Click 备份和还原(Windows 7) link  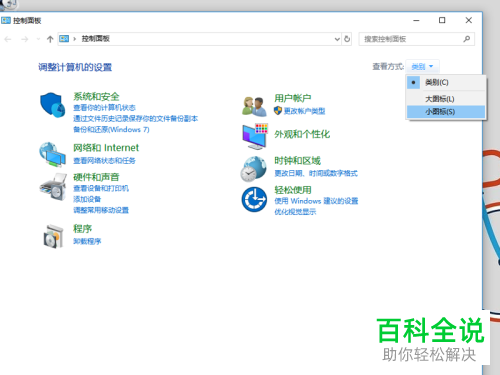[111, 130]
